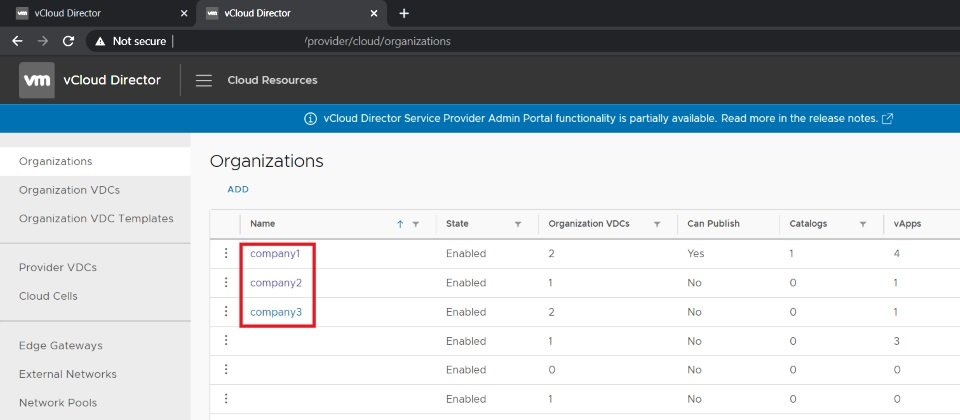Click the info icon in blue banner
The width and height of the screenshot is (960, 420).
[310, 119]
